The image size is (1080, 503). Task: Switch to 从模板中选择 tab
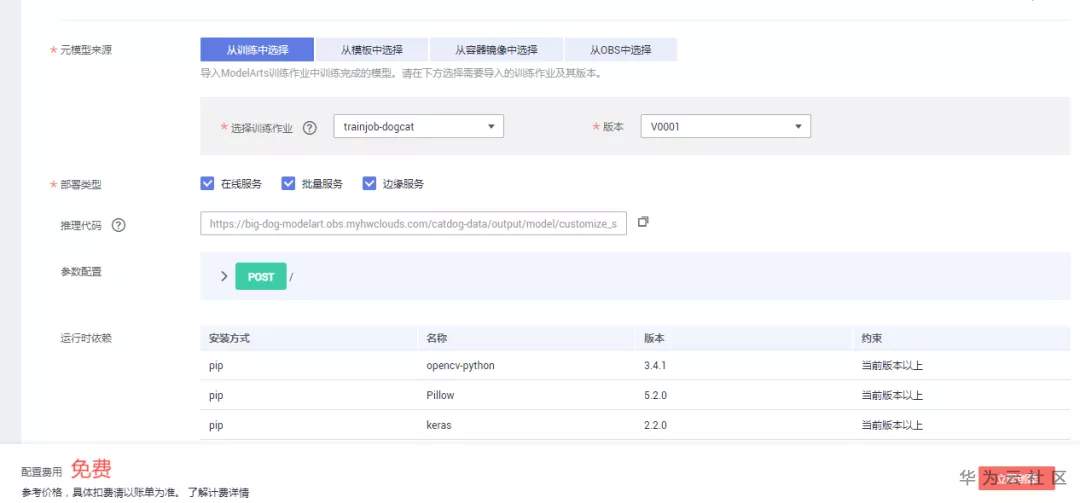[x=372, y=50]
